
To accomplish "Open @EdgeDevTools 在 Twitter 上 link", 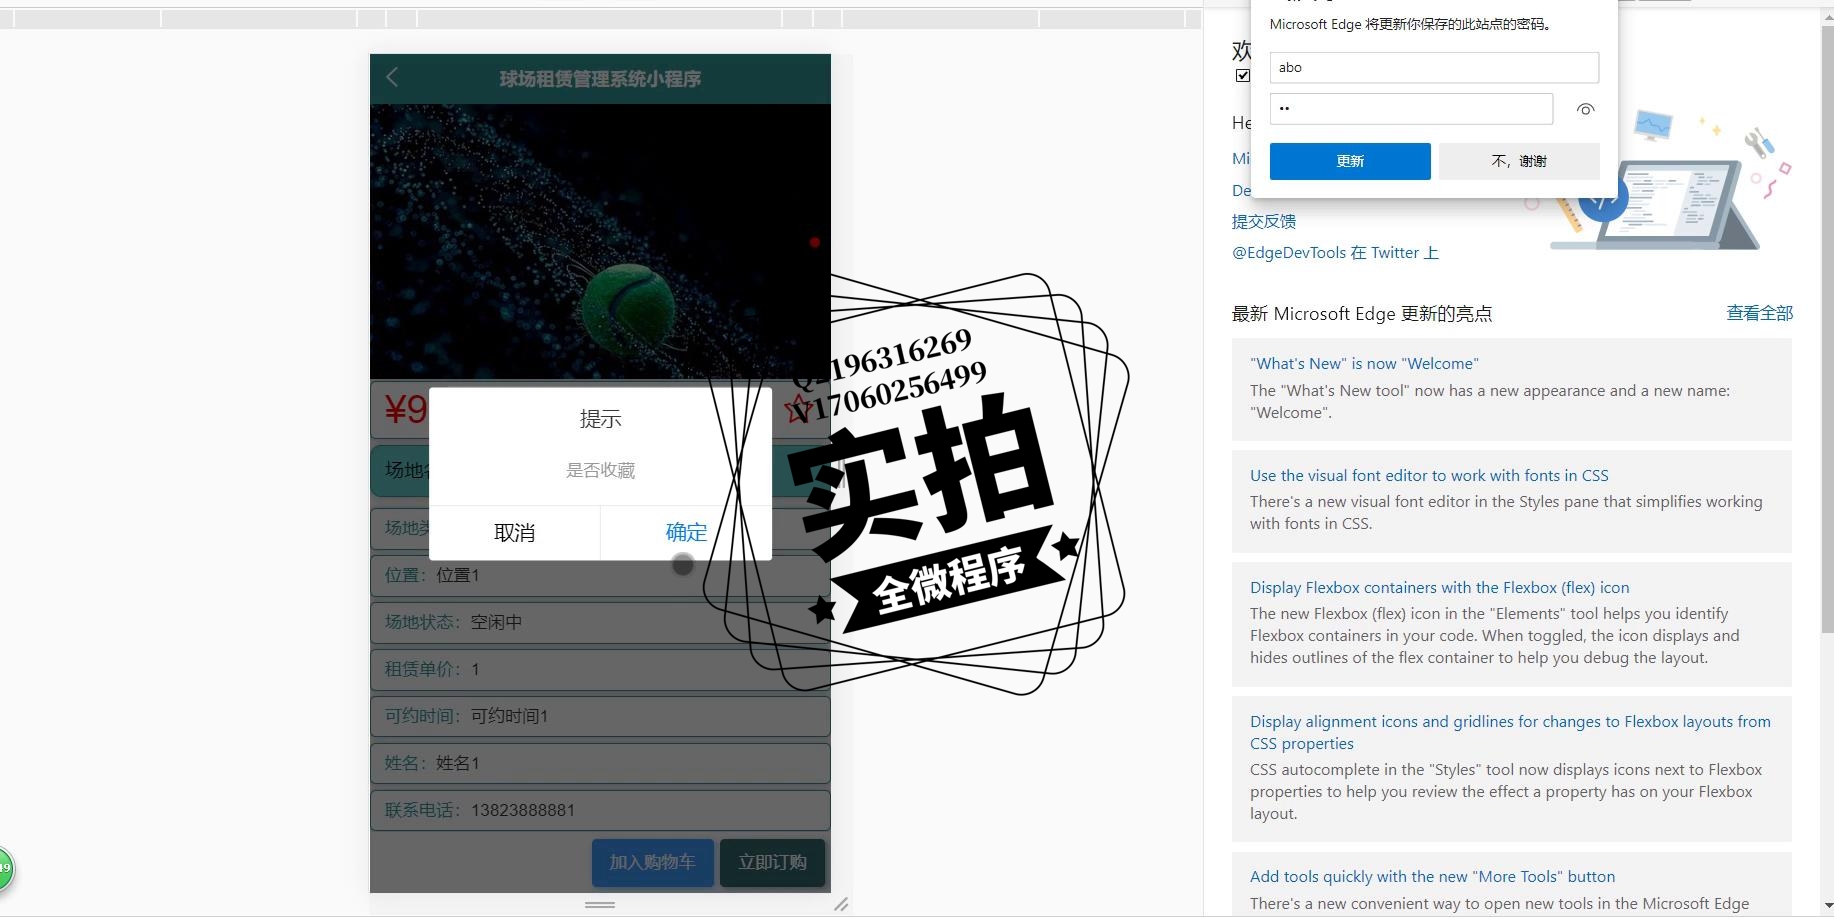I will click(x=1335, y=253).
